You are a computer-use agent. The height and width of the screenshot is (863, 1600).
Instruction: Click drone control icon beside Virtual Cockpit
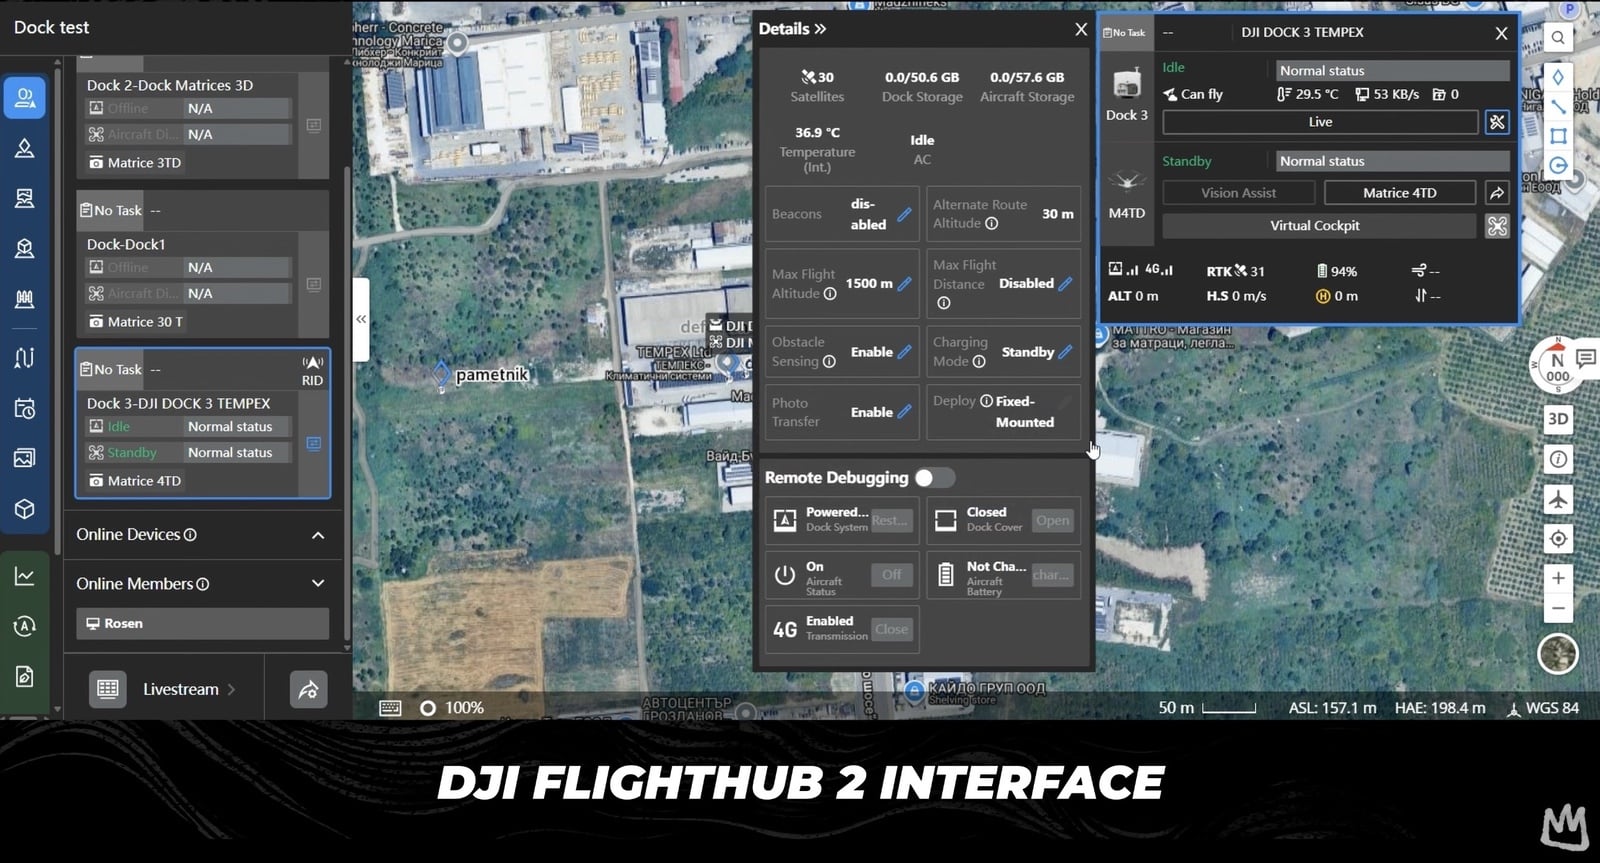(1497, 226)
